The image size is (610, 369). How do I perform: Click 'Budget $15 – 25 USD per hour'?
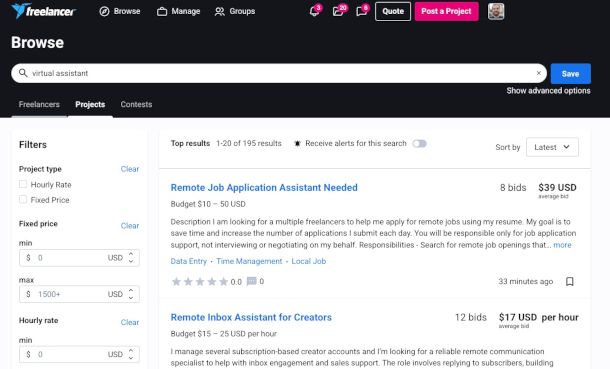[x=223, y=334]
